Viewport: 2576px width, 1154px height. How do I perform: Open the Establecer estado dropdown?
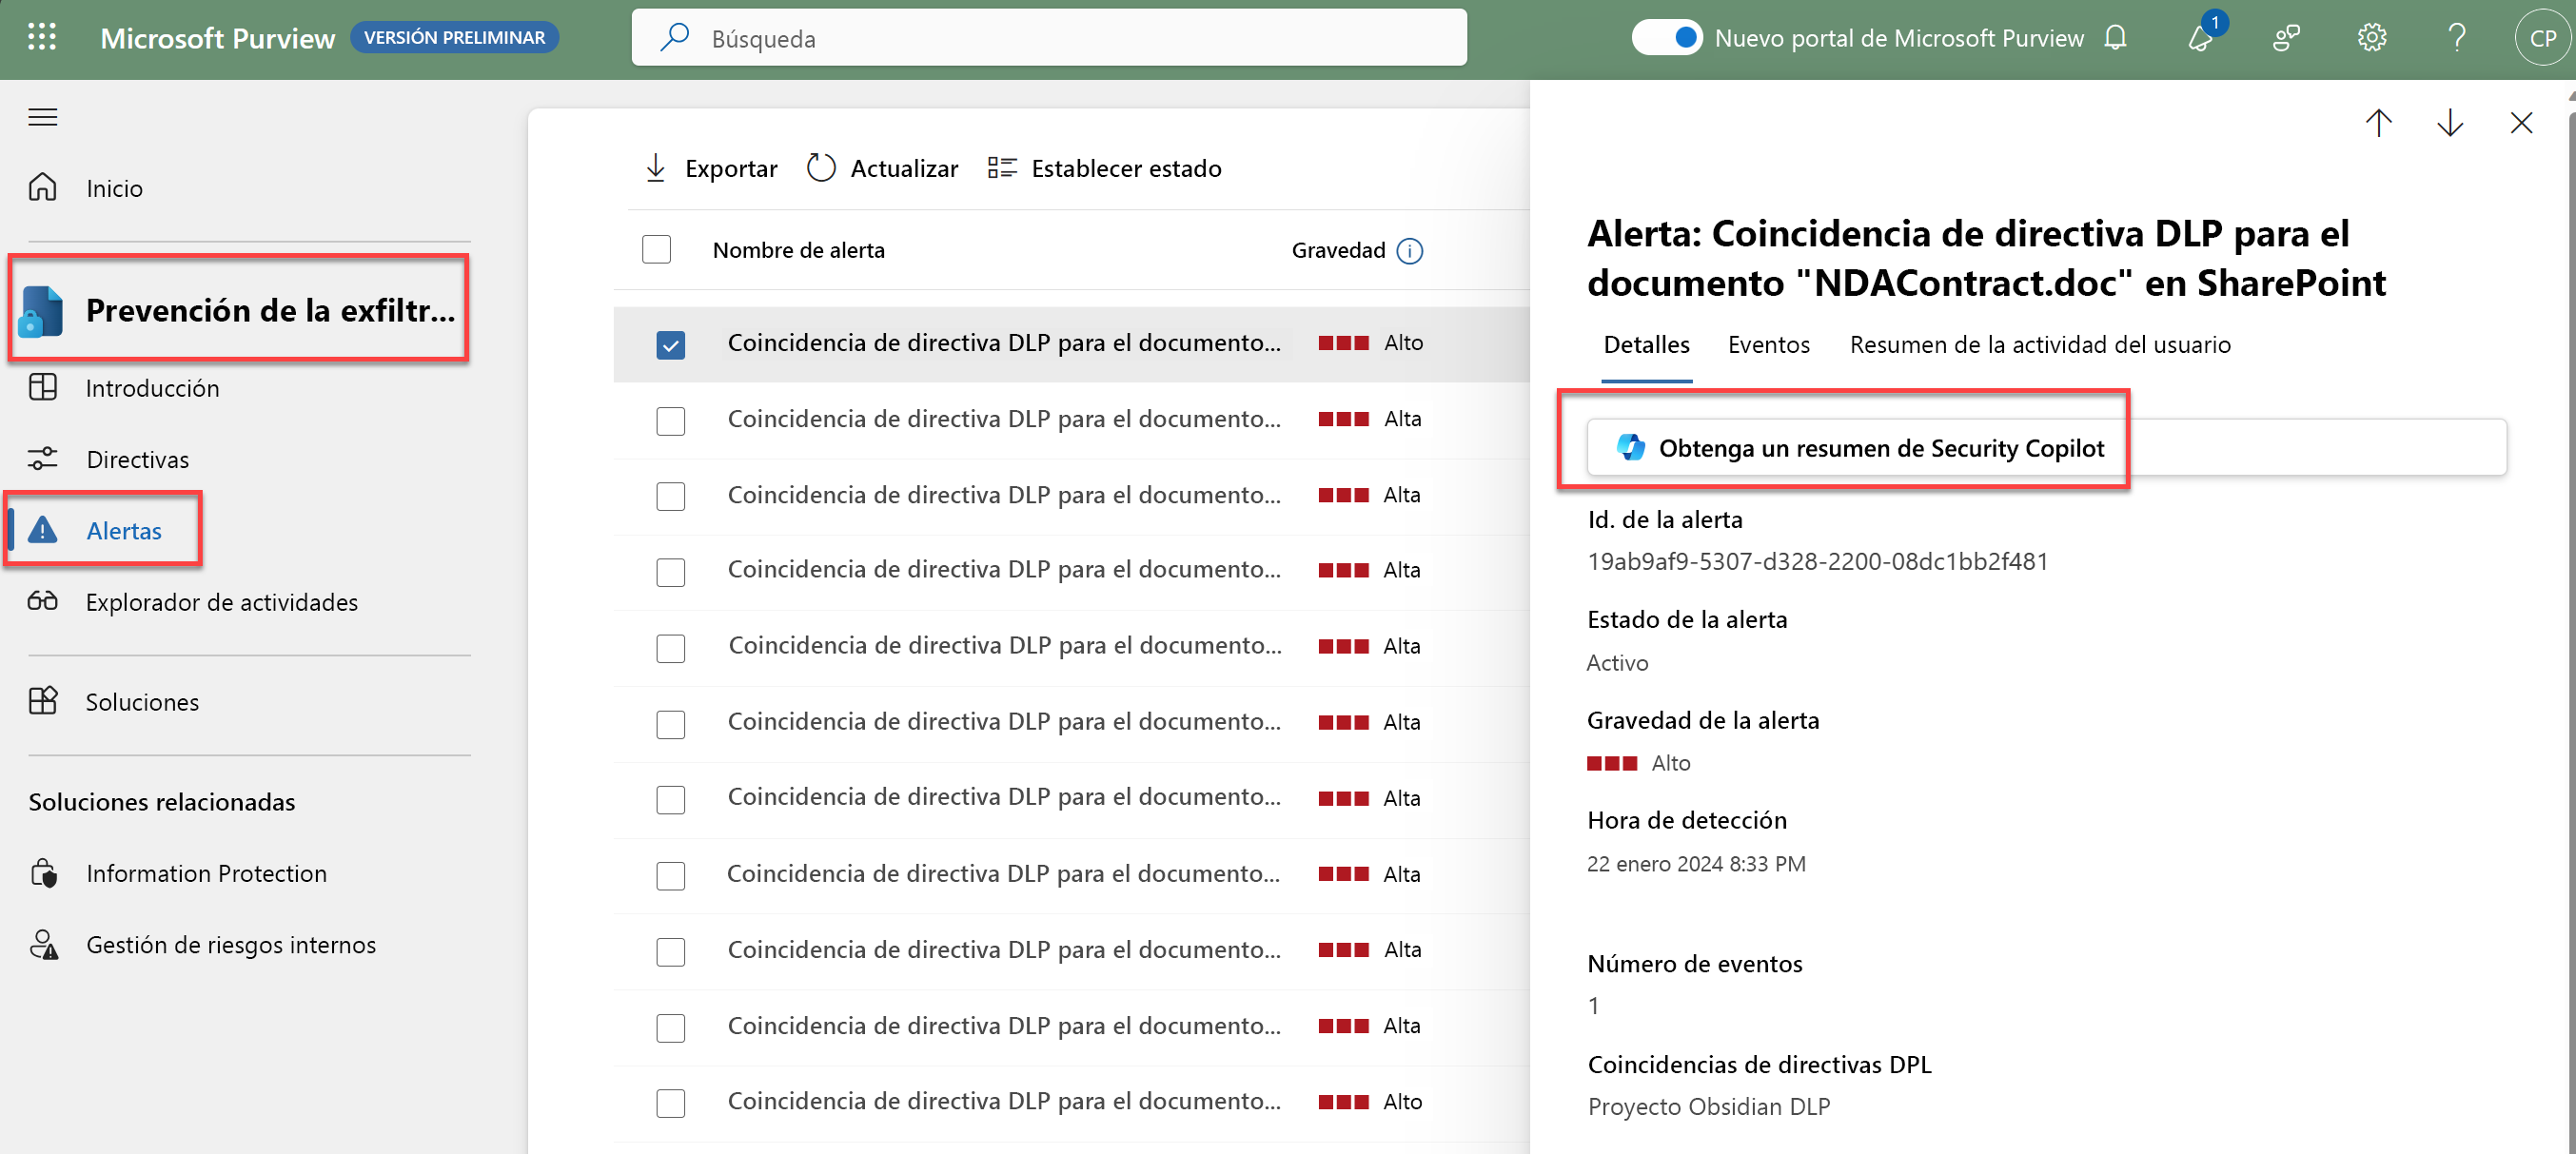tap(1104, 168)
